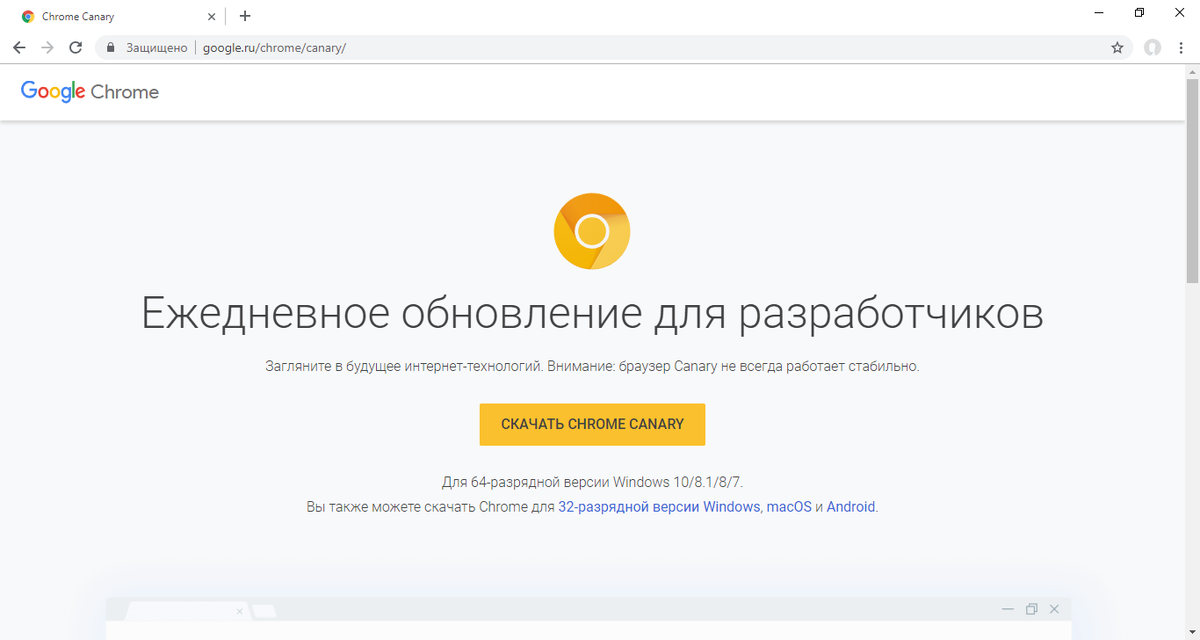Open the Chrome three-dot menu

click(1182, 47)
